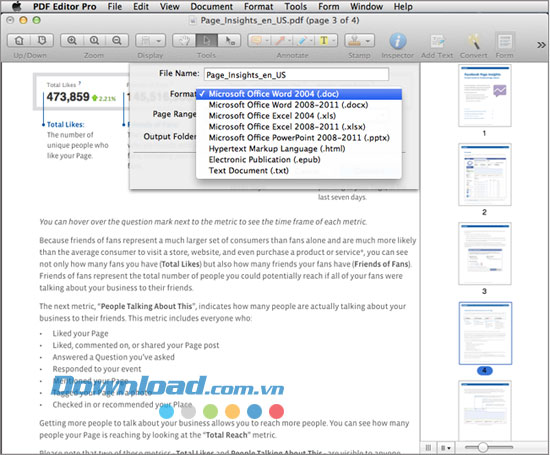This screenshot has height=455, width=550.
Task: Open the pencil tool options arrow
Action: (312, 41)
